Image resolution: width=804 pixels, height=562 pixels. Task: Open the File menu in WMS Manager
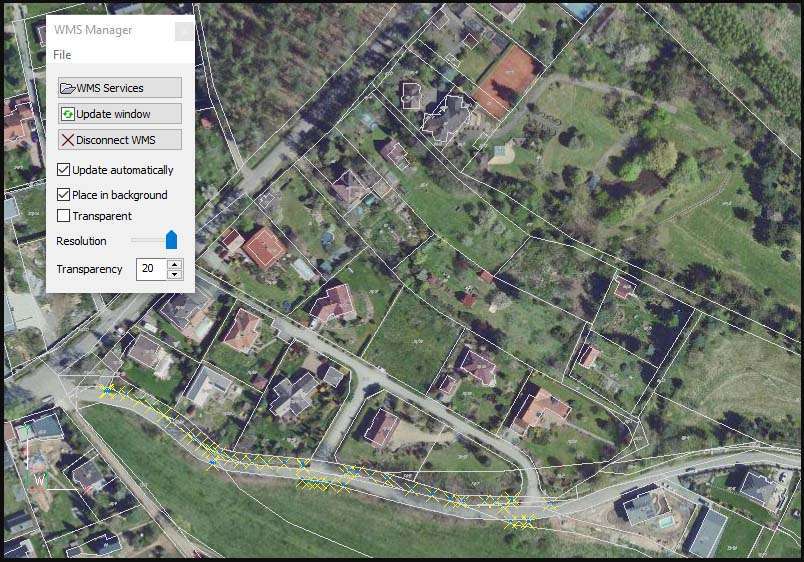pyautogui.click(x=62, y=55)
